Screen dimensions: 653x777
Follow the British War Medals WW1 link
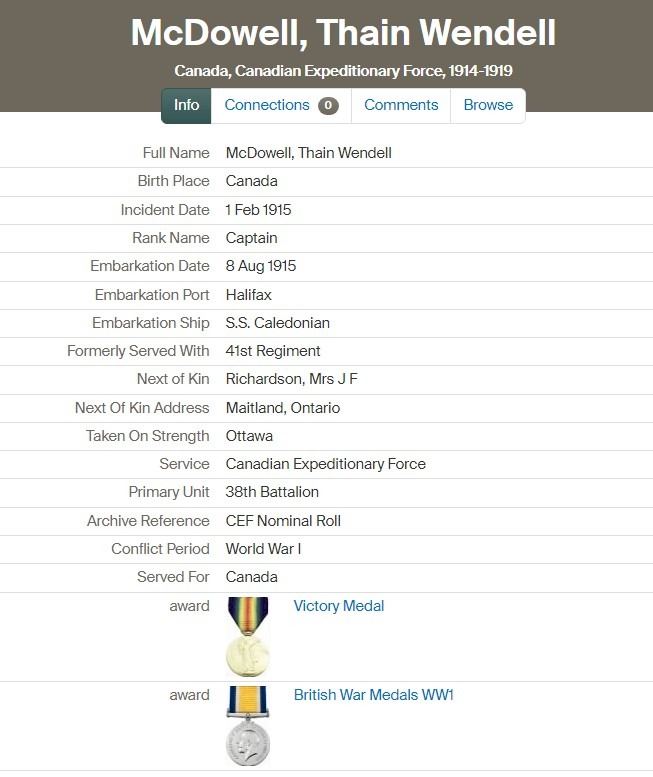pyautogui.click(x=373, y=695)
